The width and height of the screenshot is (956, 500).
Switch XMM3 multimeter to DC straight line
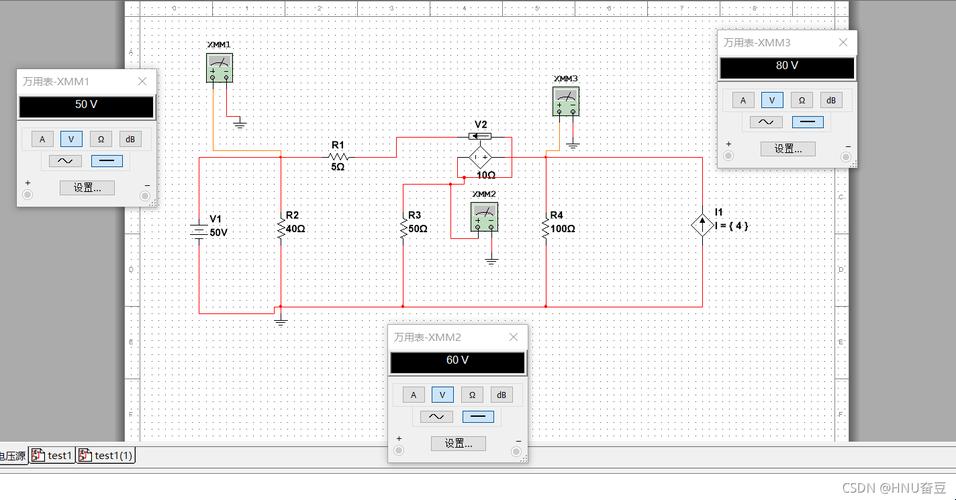click(x=808, y=122)
